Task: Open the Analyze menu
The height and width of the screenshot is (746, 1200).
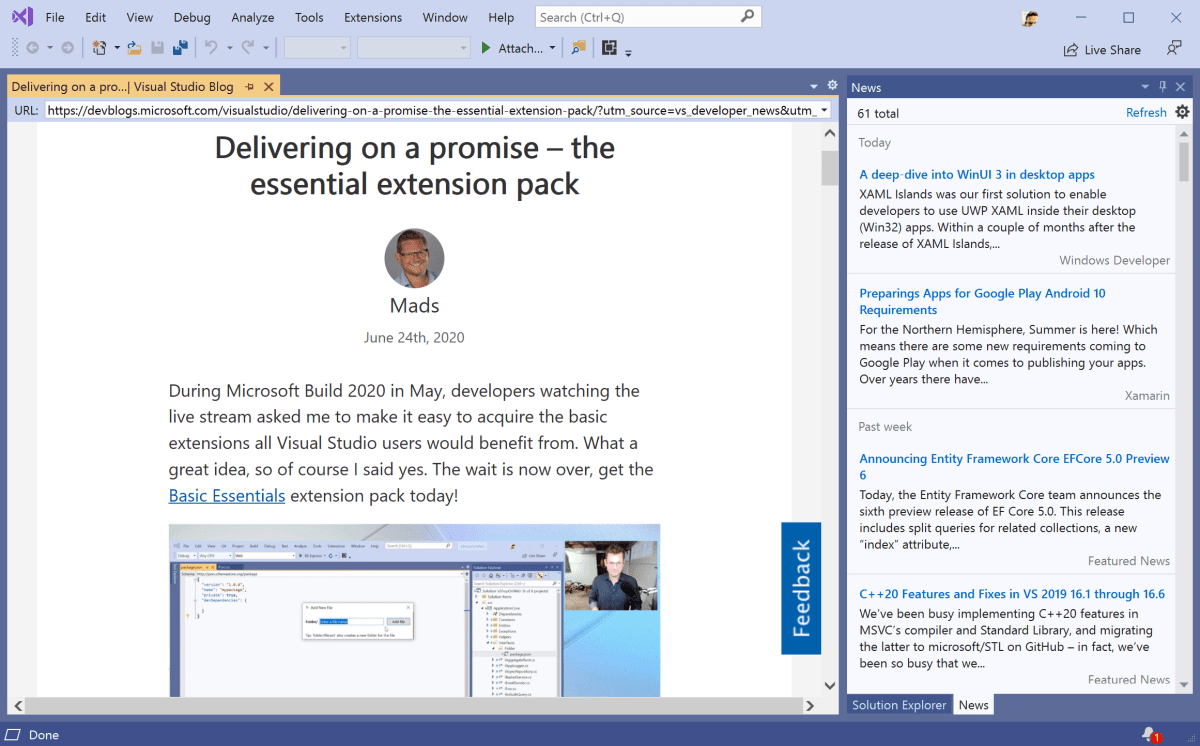Action: click(253, 18)
